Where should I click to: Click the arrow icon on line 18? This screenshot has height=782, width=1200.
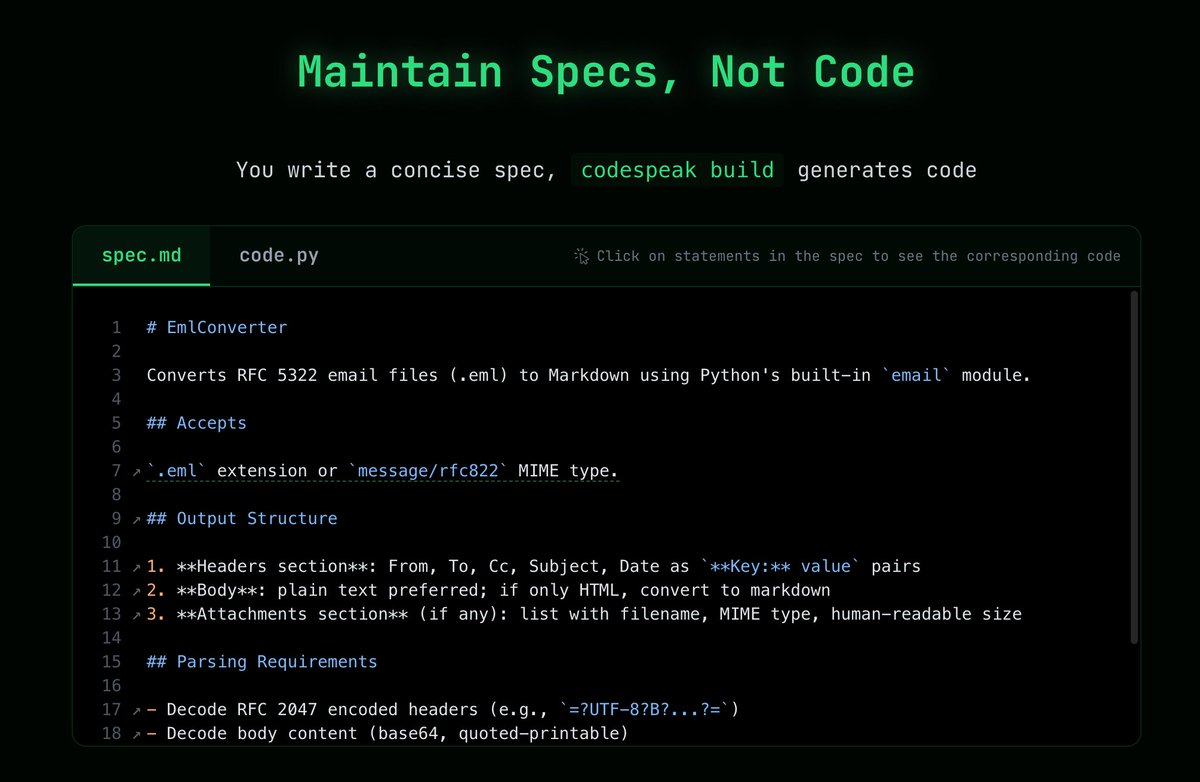[137, 735]
